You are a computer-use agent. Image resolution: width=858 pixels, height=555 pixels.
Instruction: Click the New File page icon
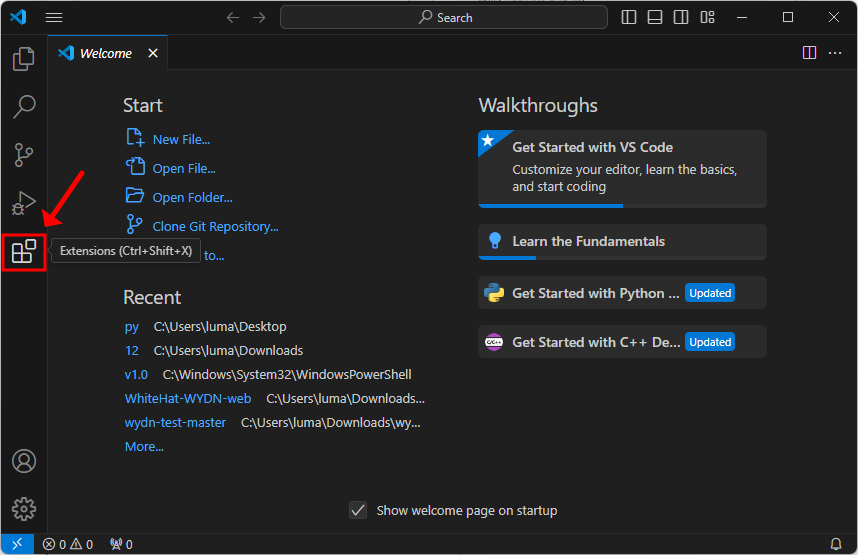pos(135,137)
